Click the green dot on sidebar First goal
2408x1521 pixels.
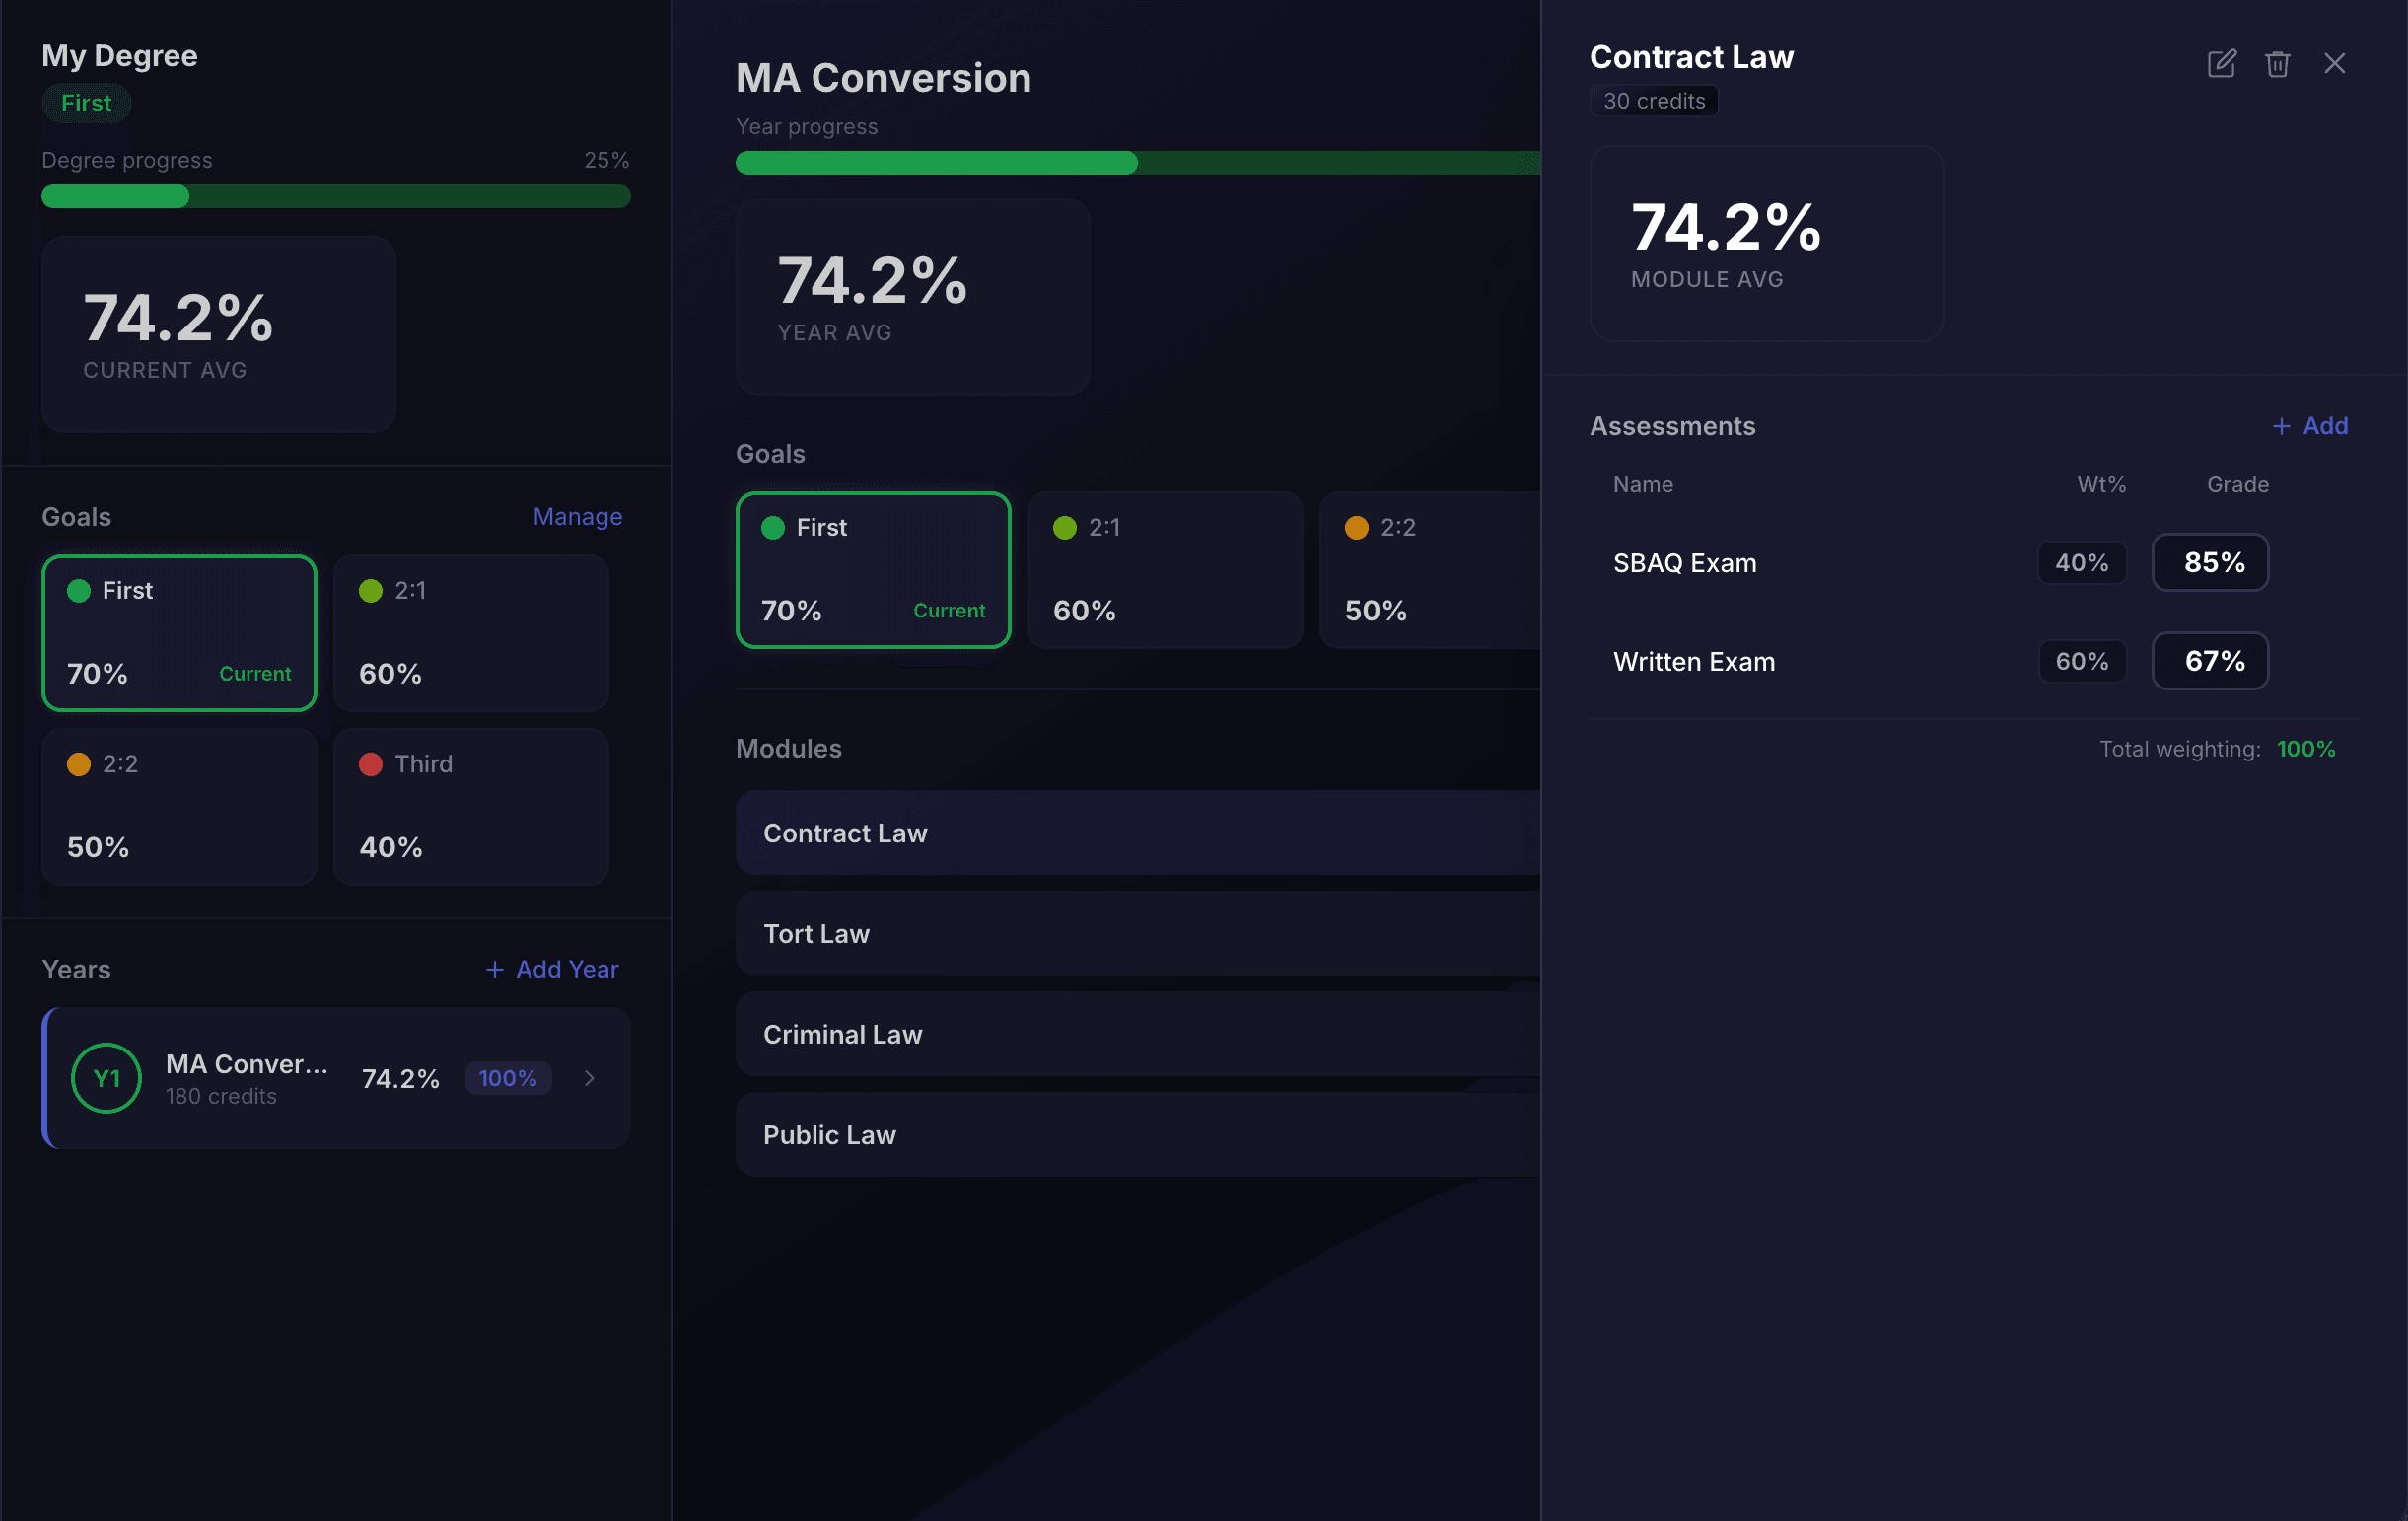coord(79,591)
